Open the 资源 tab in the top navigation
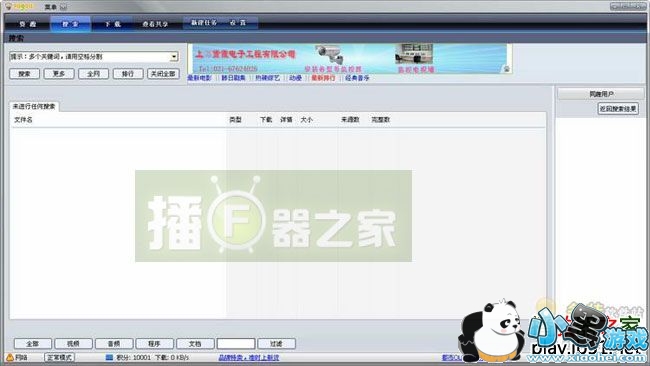Viewport: 650px width, 366px height. click(x=28, y=24)
